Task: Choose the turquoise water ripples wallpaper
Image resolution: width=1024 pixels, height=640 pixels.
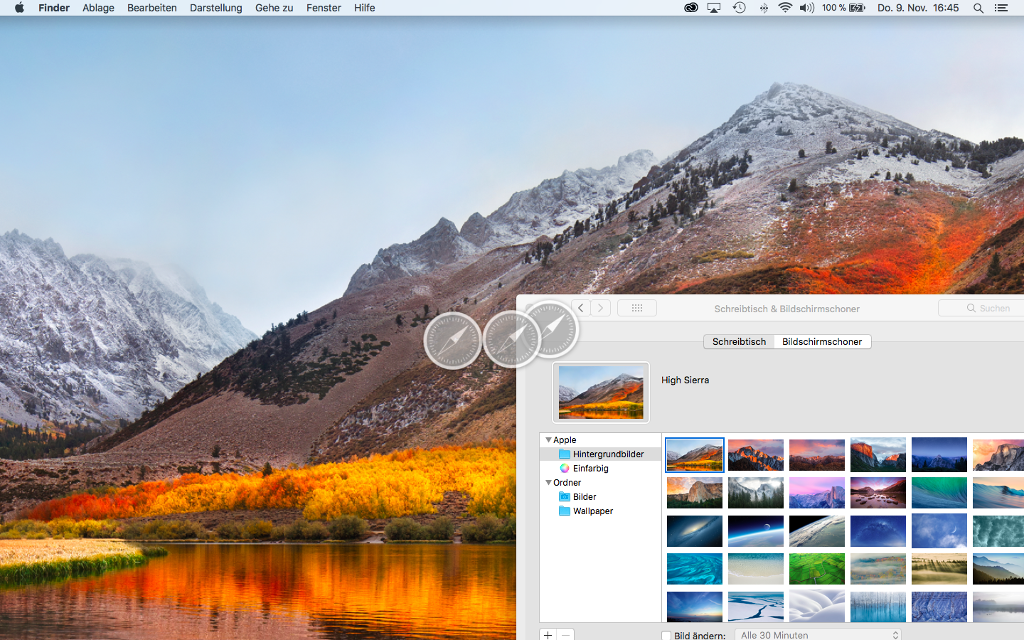Action: [695, 569]
